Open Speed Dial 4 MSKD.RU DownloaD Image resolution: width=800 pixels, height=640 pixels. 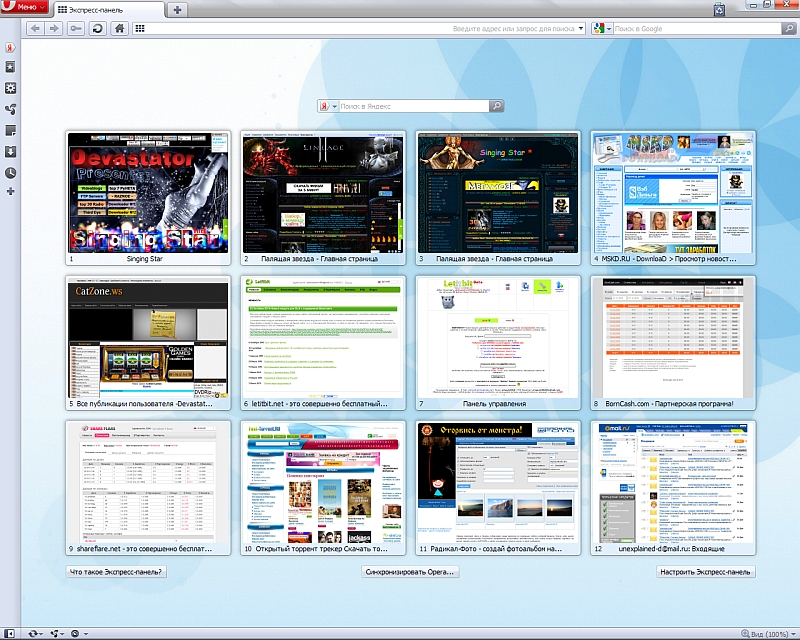point(673,198)
